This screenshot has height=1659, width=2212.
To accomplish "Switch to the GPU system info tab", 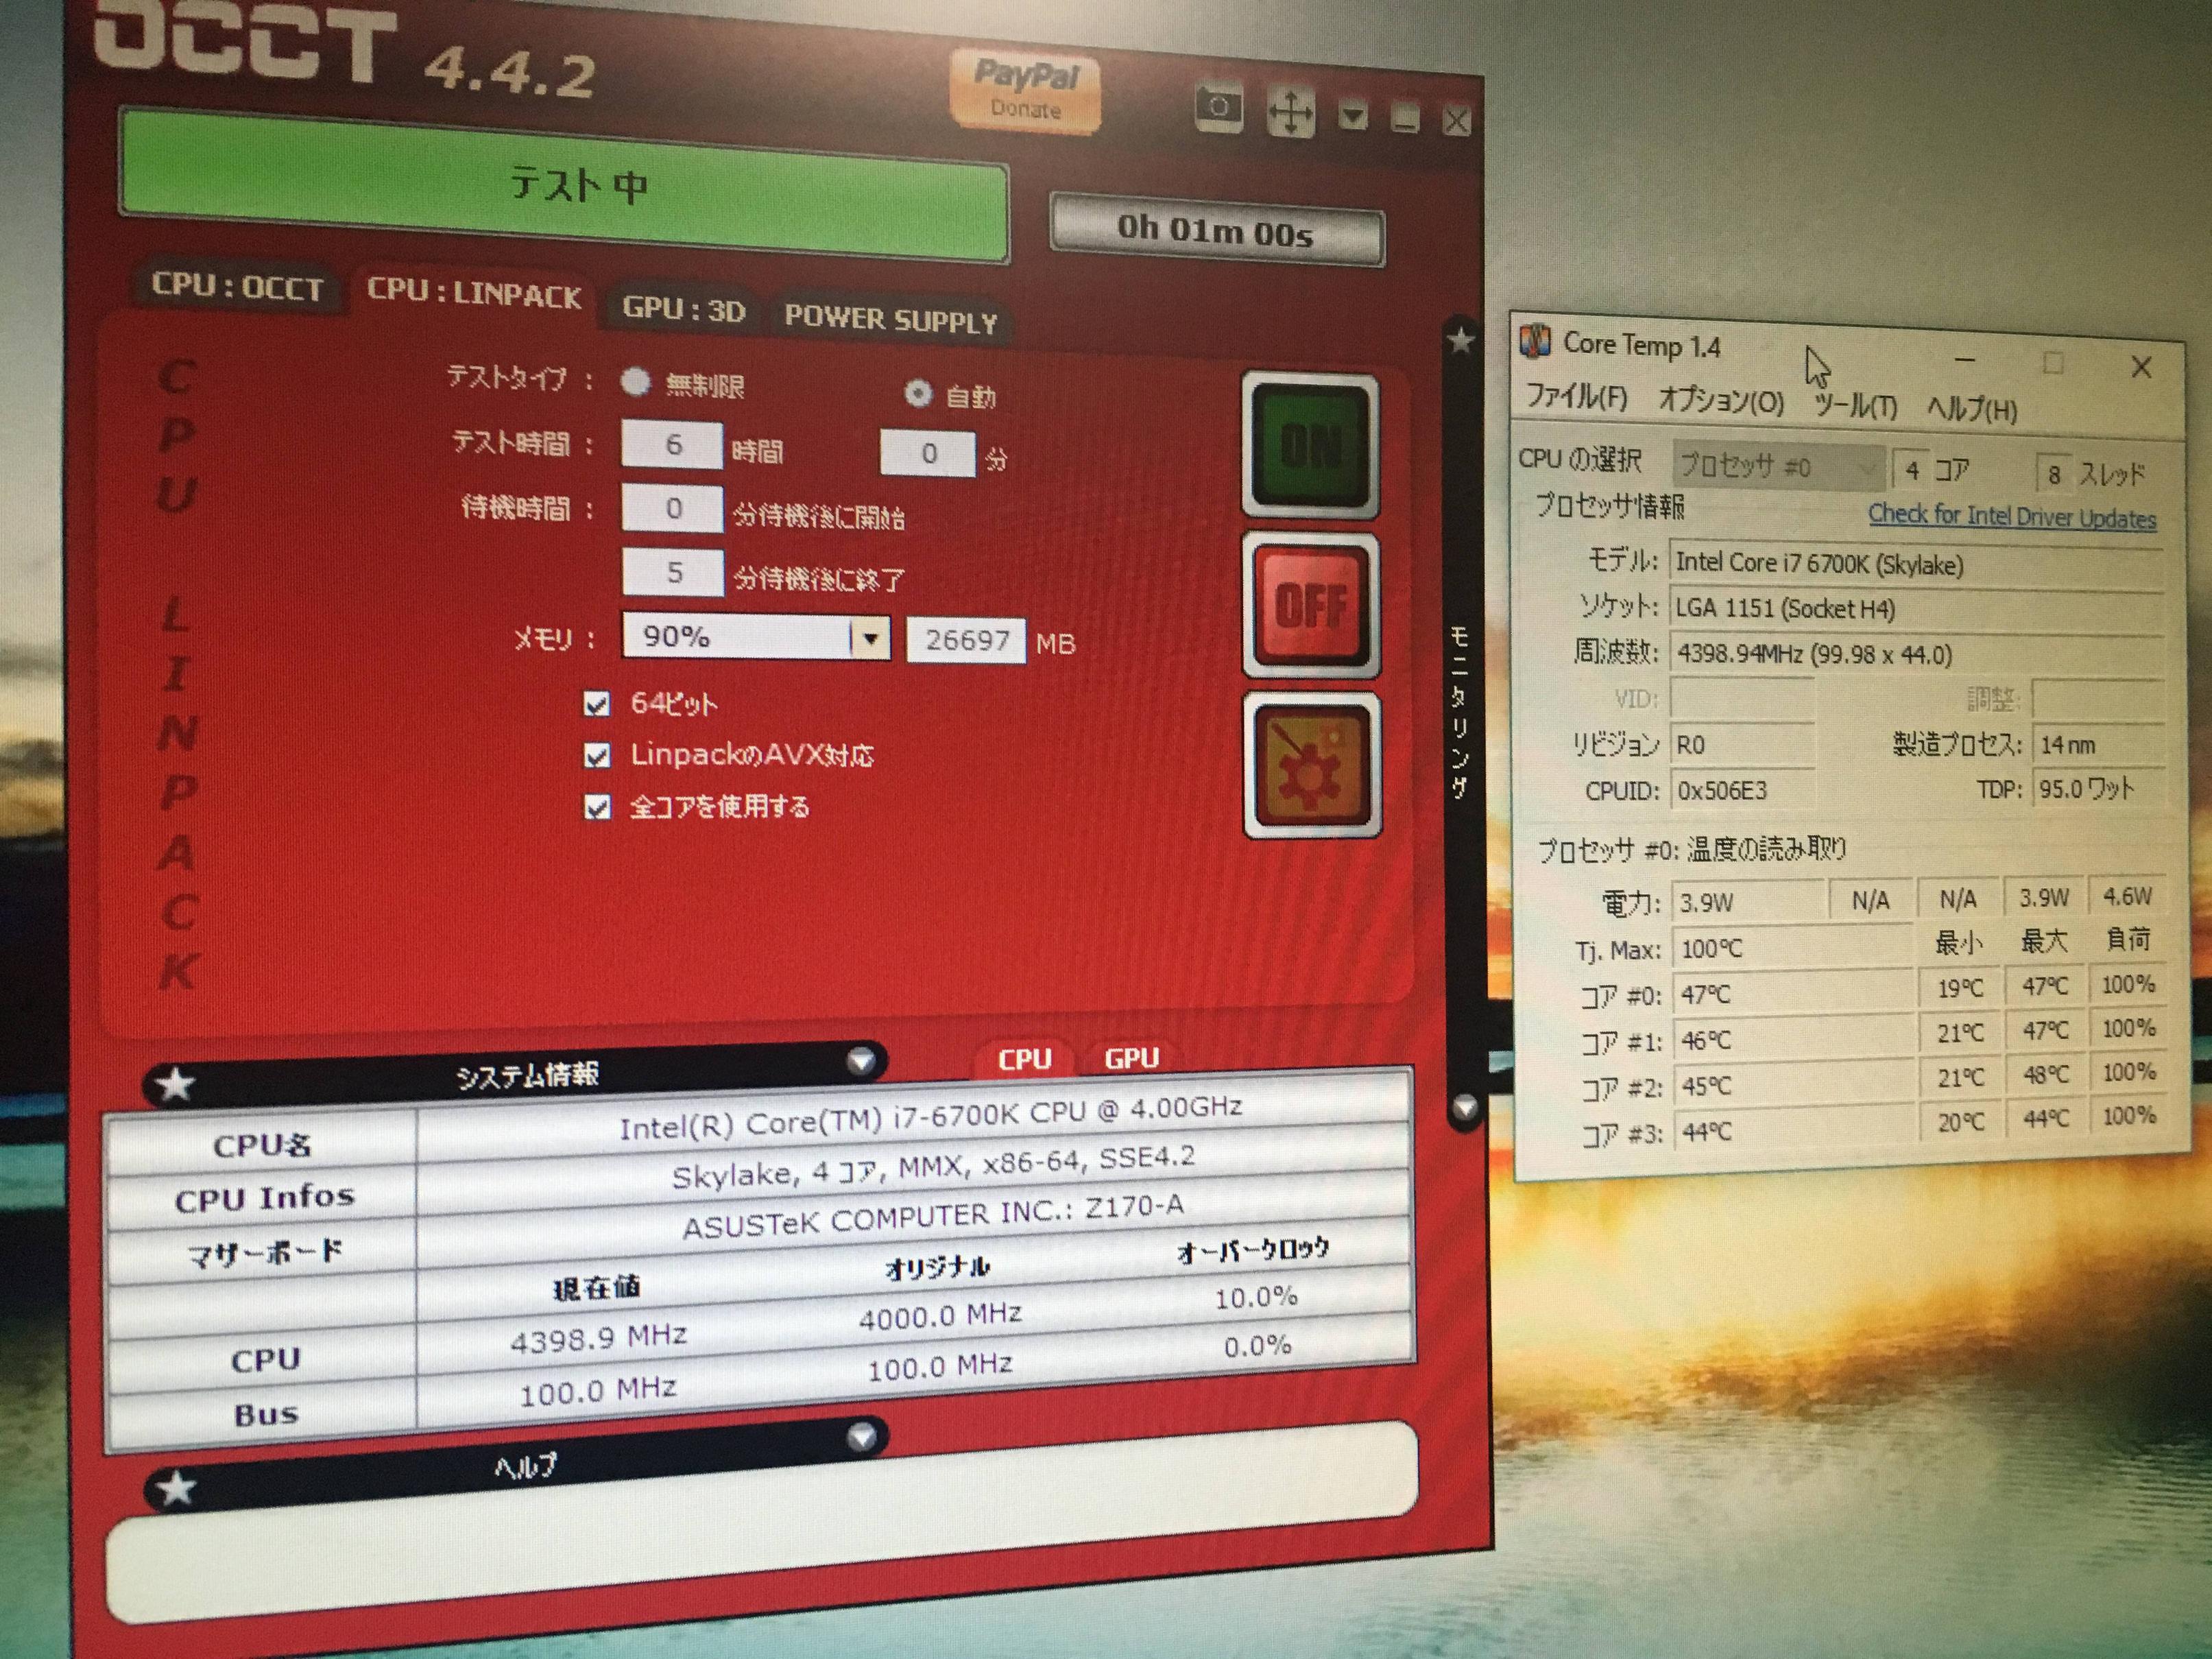I will (x=1131, y=1058).
